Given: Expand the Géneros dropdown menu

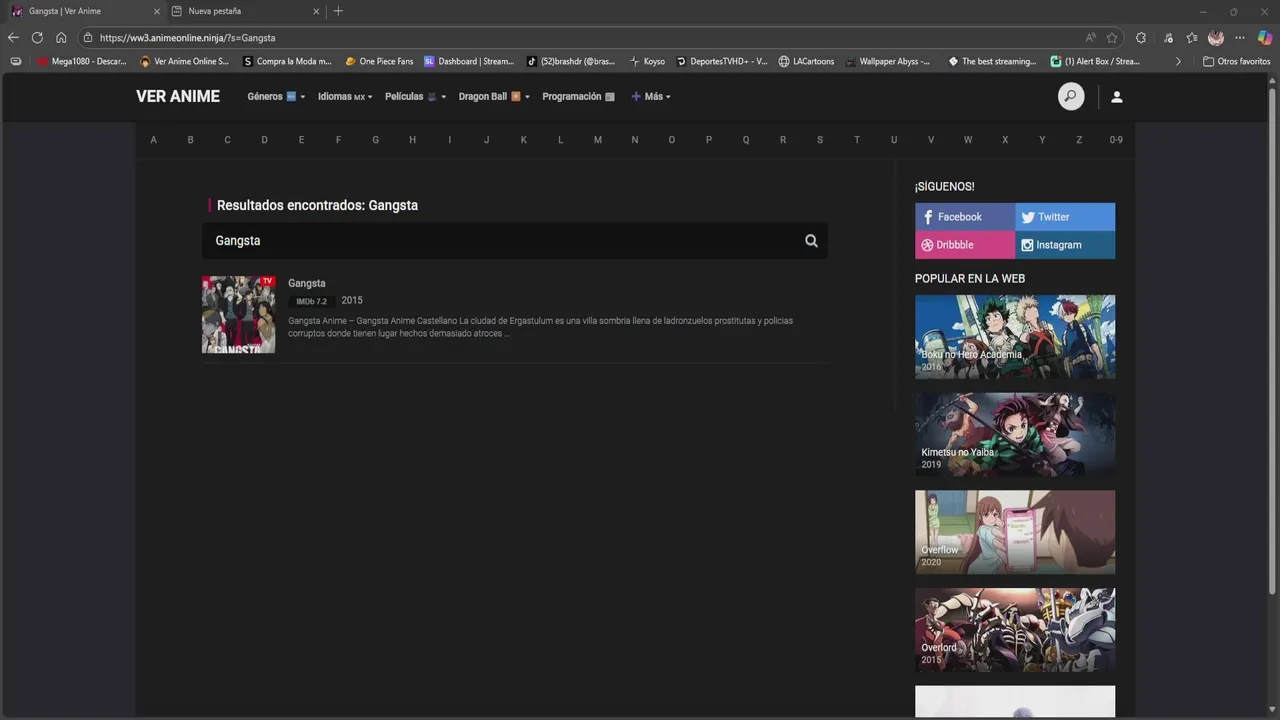Looking at the screenshot, I should pos(276,97).
